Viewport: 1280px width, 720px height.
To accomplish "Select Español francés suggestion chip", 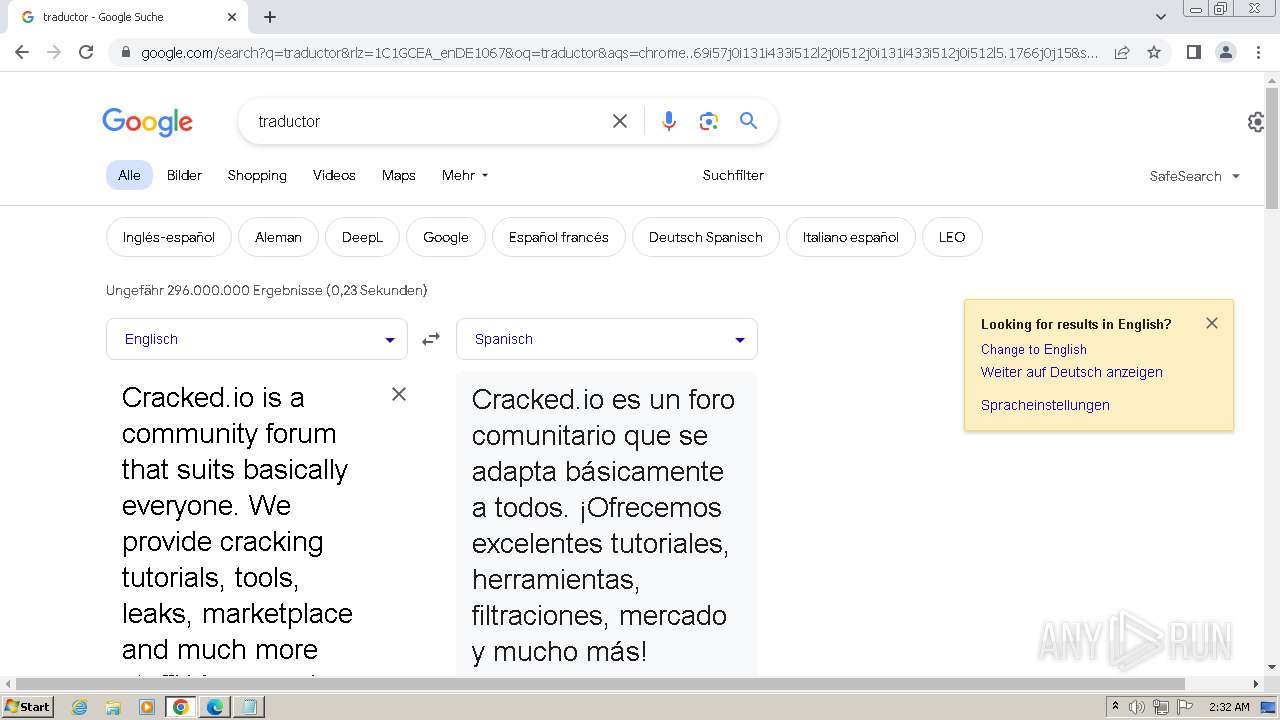I will click(559, 237).
